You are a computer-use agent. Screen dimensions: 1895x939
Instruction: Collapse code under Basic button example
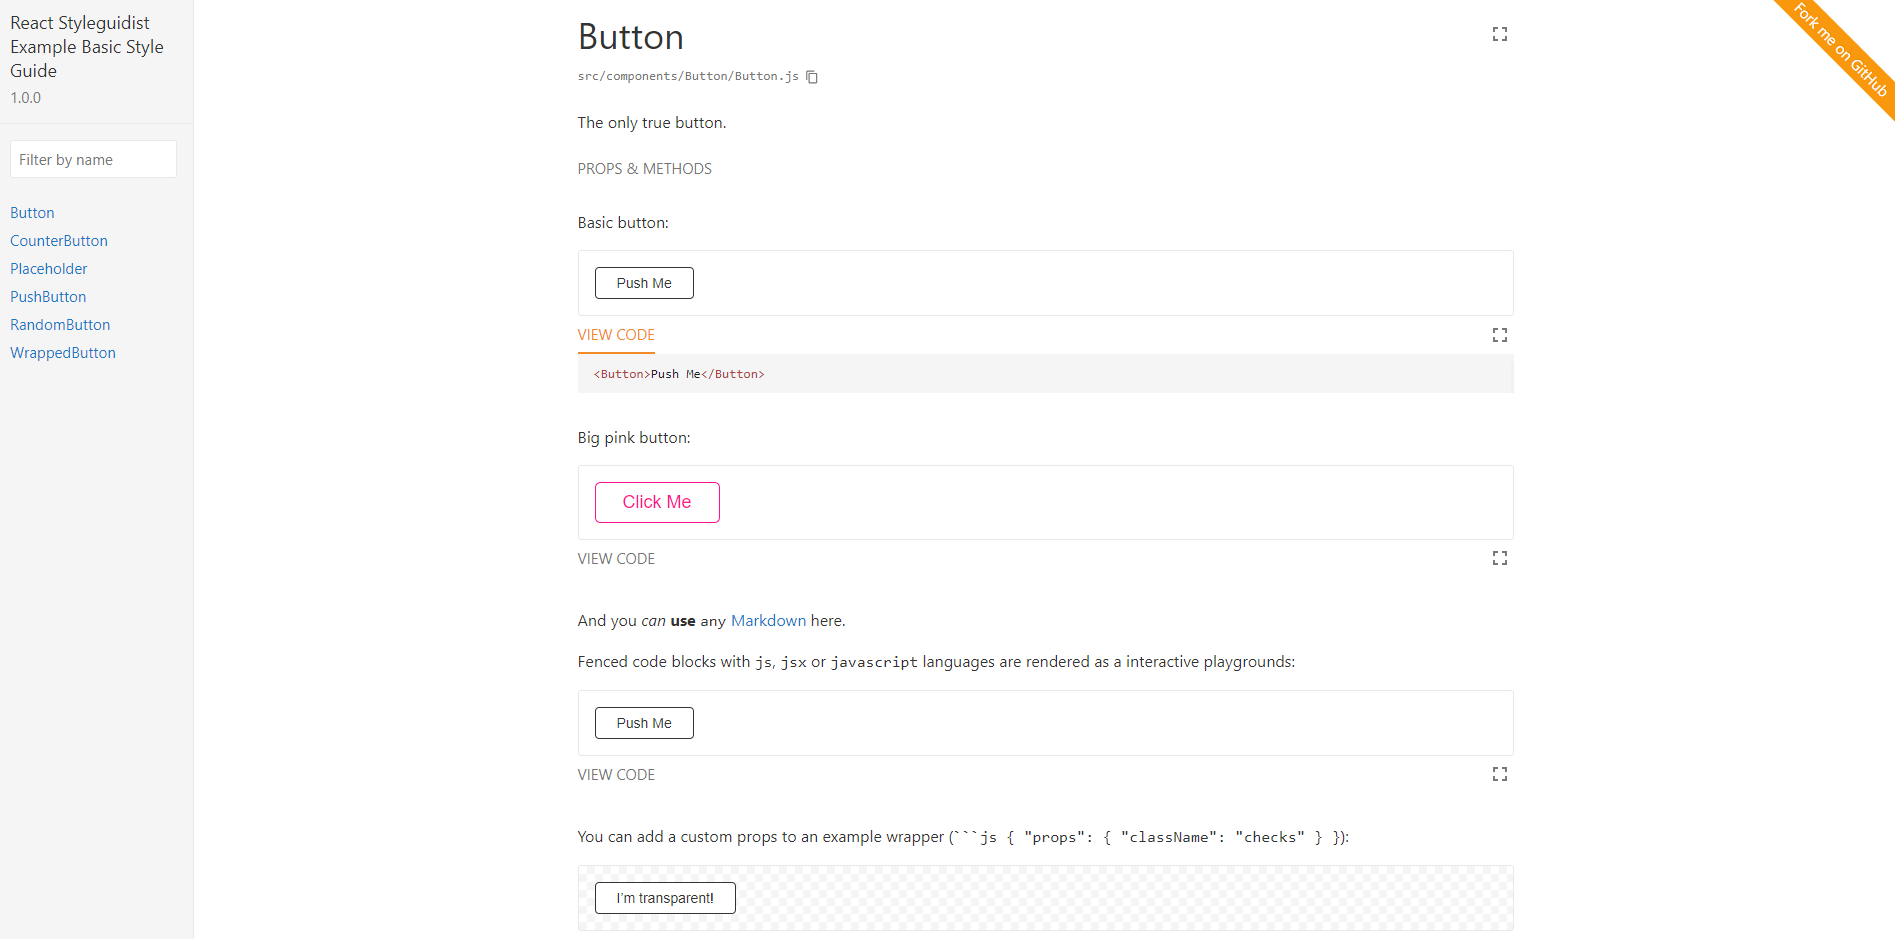616,335
